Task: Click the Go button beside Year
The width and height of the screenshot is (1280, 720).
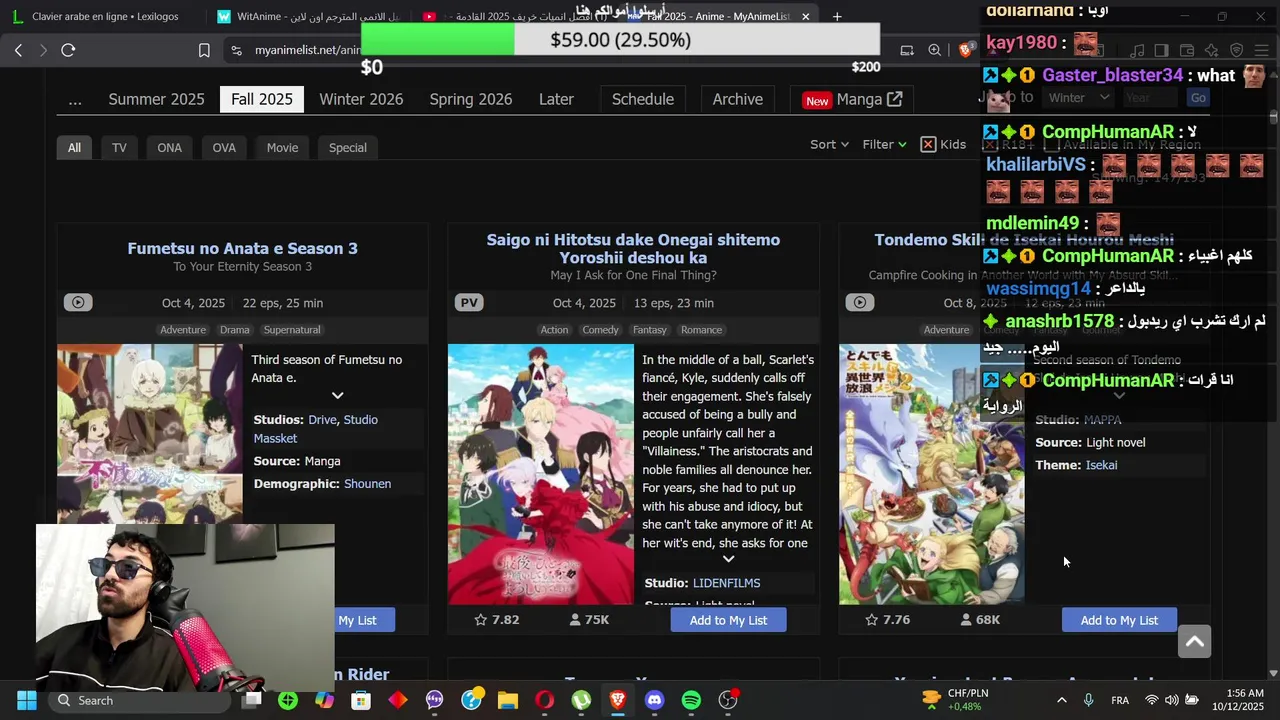Action: [1198, 97]
